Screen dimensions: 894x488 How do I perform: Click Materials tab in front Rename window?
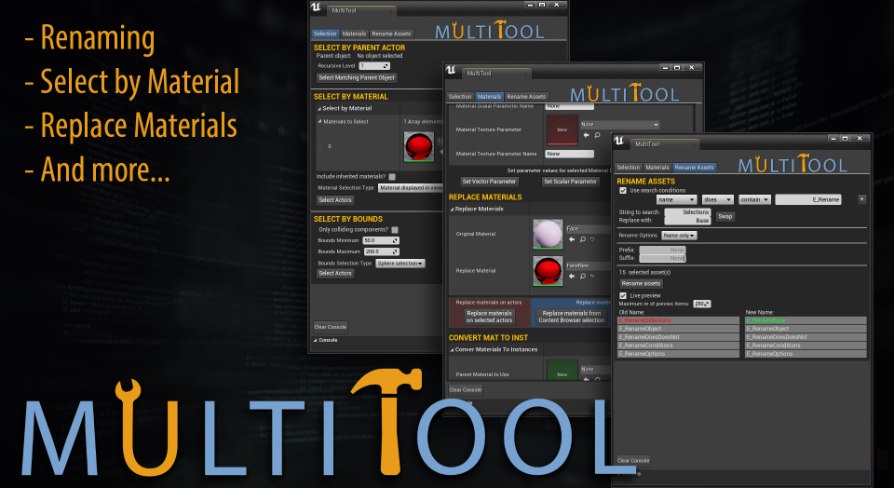coord(657,167)
